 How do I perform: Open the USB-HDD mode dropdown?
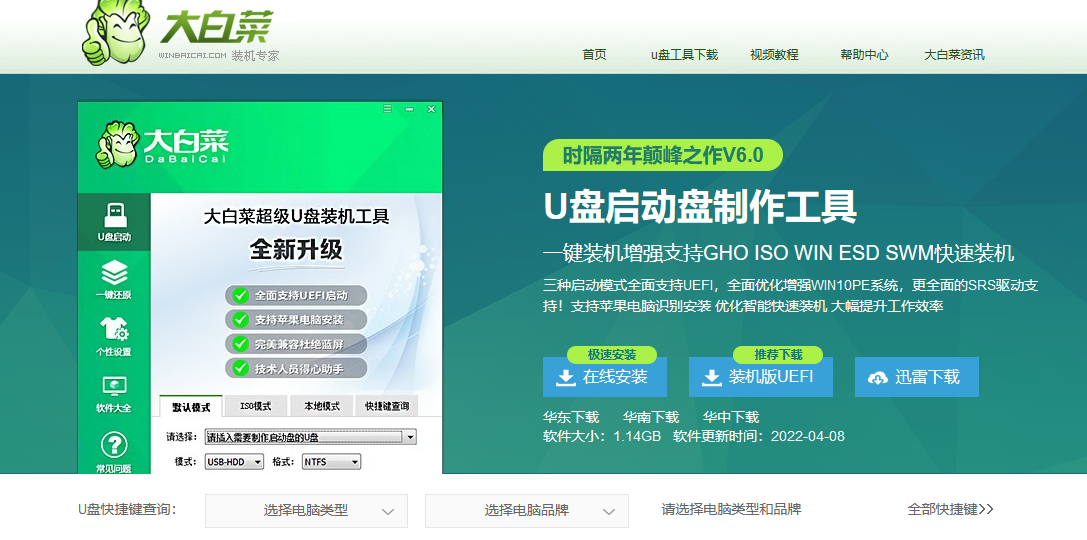click(x=233, y=462)
